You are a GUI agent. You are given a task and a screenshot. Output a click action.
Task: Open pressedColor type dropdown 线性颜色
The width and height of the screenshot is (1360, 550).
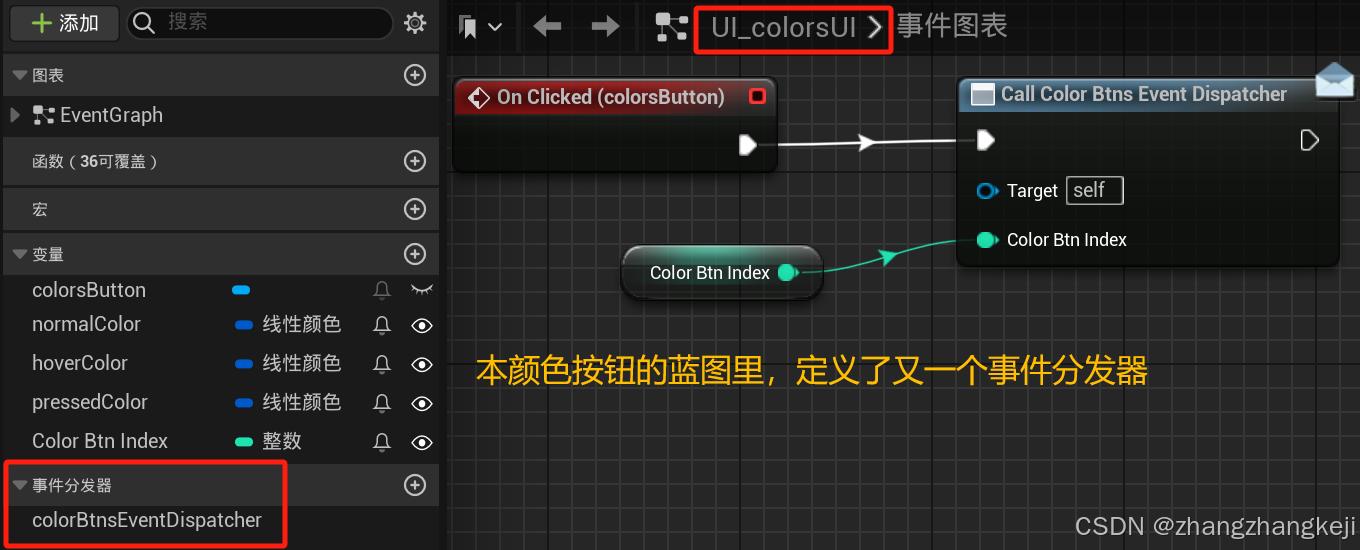(288, 402)
